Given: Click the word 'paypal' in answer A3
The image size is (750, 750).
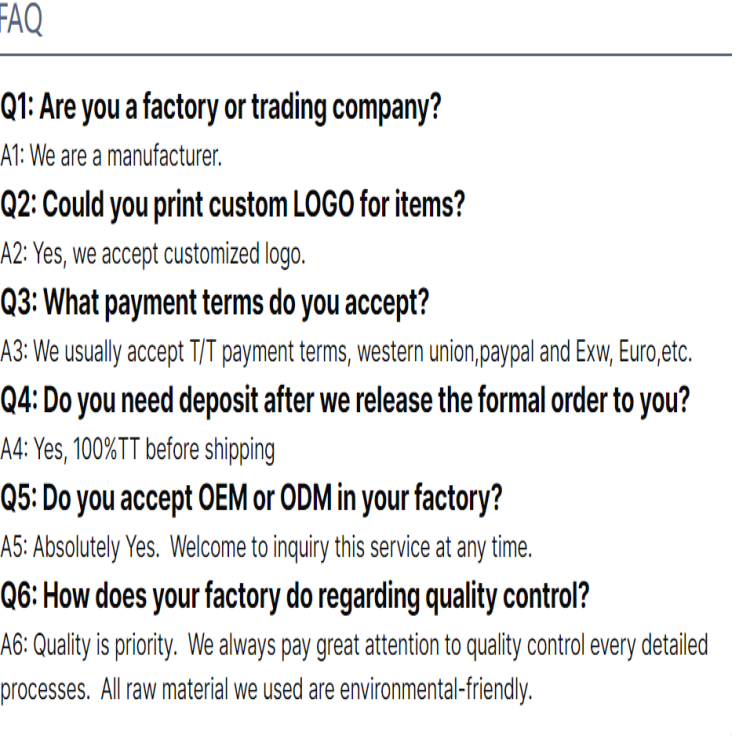Looking at the screenshot, I should point(507,353).
